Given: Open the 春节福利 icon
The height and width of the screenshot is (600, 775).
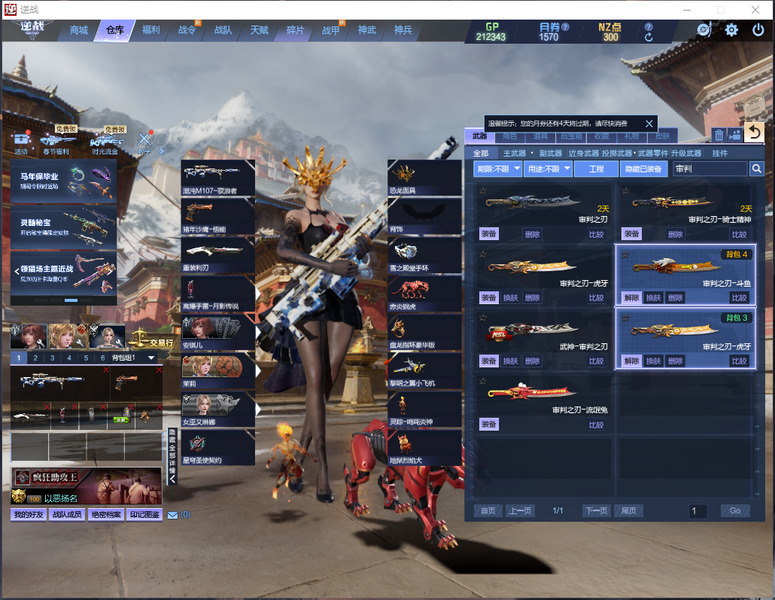Looking at the screenshot, I should (x=57, y=142).
